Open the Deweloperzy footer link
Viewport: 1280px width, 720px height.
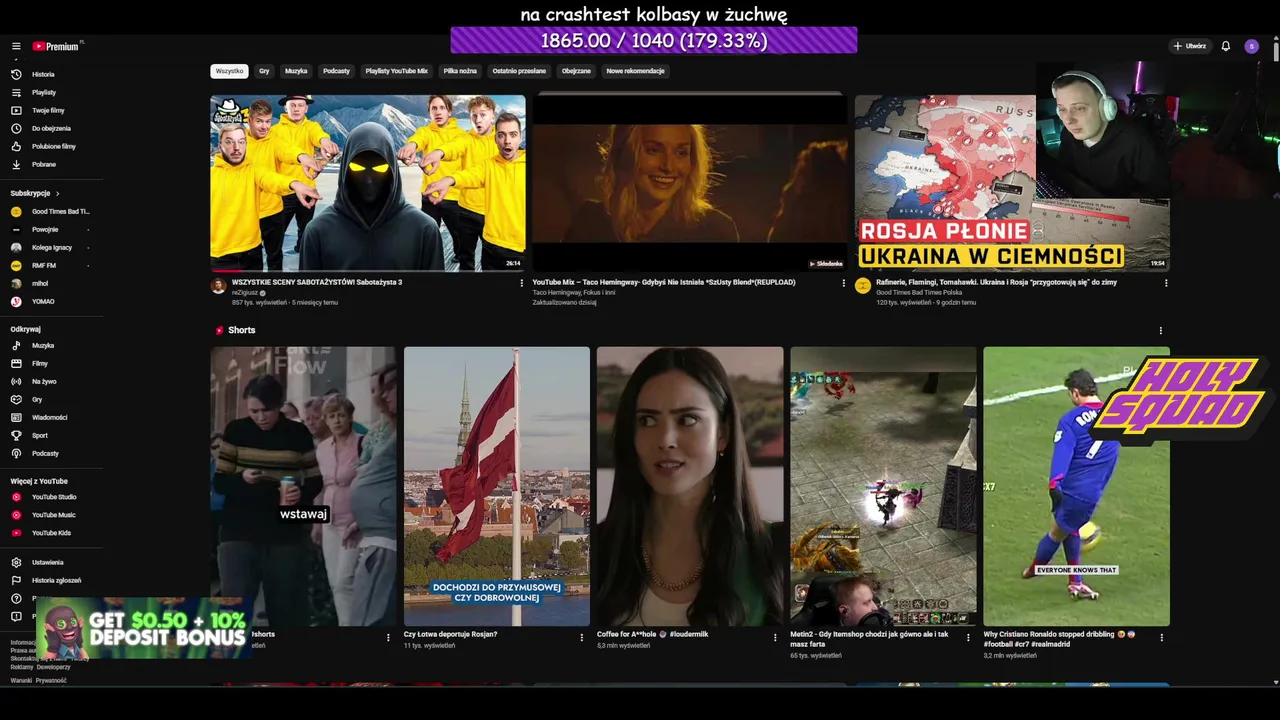pos(53,667)
